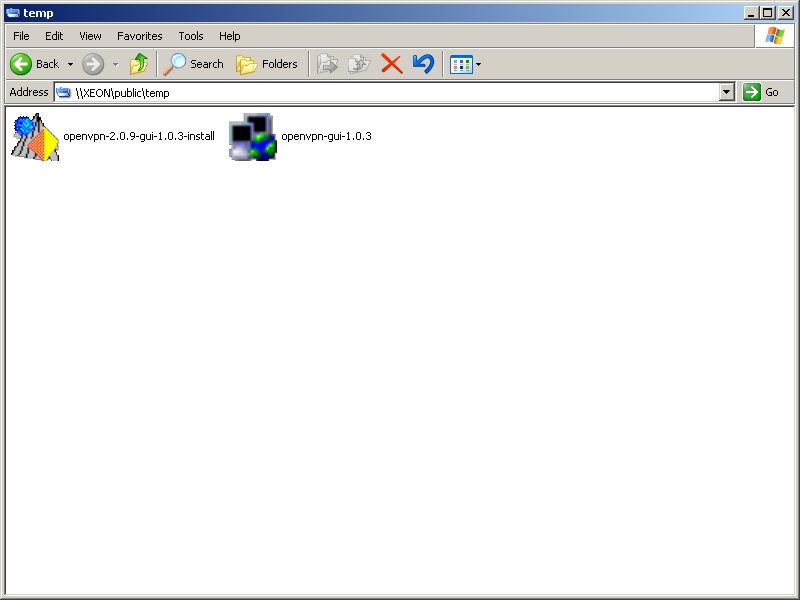Click the green Back arrow button

[x=22, y=64]
